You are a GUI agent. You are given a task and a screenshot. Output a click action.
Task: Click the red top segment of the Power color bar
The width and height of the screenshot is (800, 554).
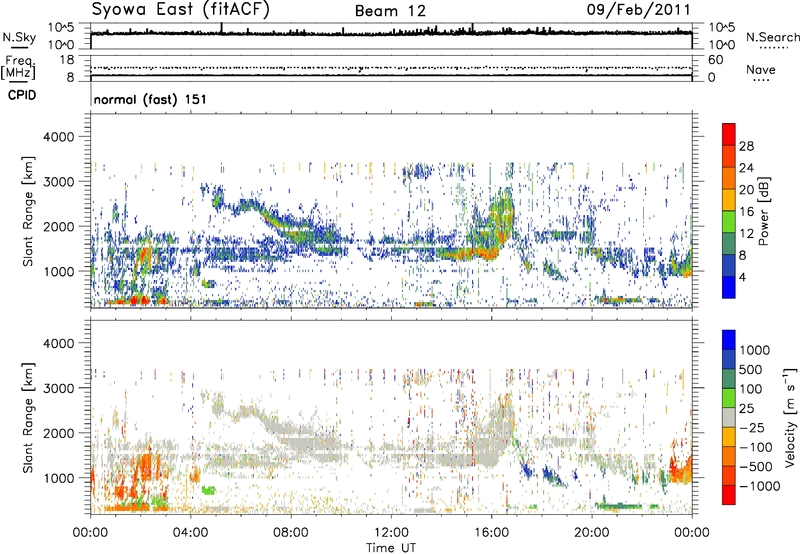click(x=729, y=134)
